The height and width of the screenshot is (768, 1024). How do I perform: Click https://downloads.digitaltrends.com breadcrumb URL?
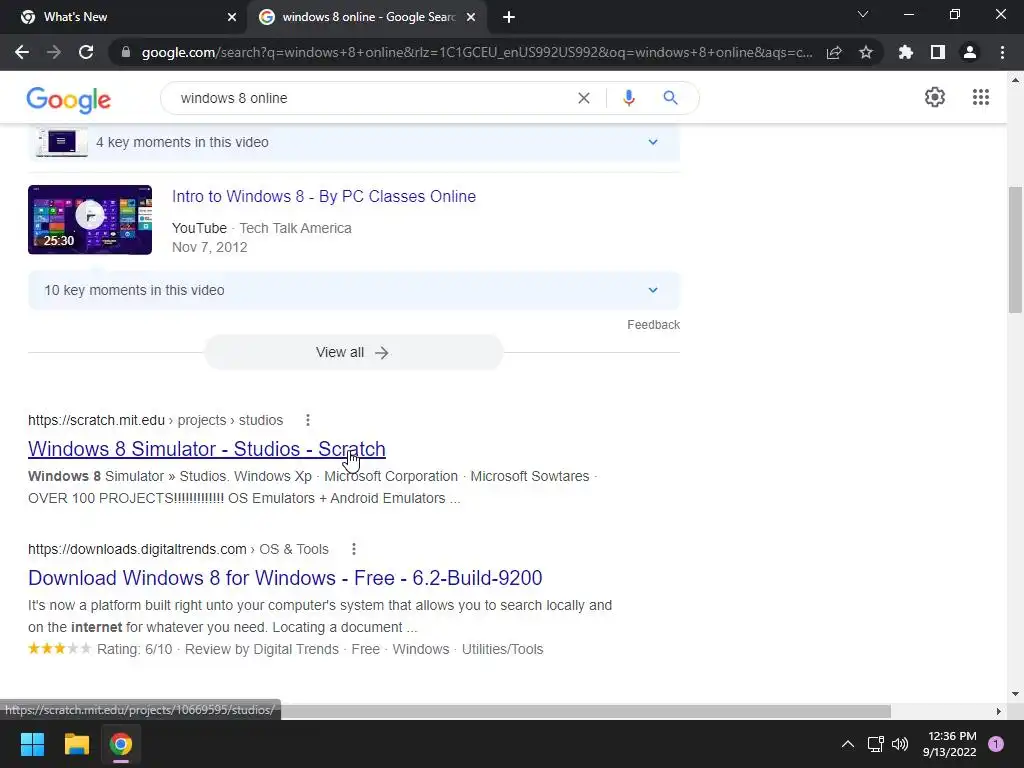point(137,549)
